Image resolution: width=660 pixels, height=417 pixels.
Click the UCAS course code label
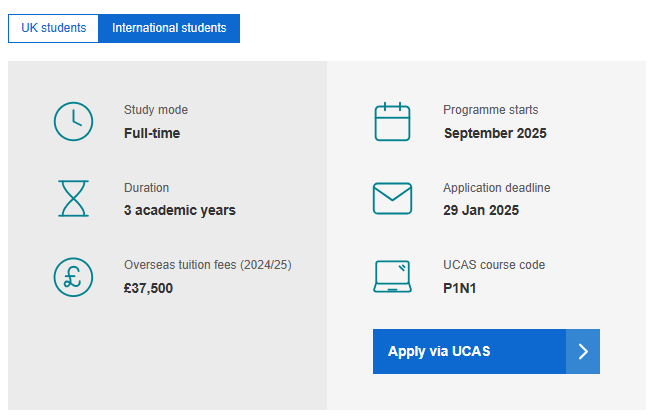494,265
